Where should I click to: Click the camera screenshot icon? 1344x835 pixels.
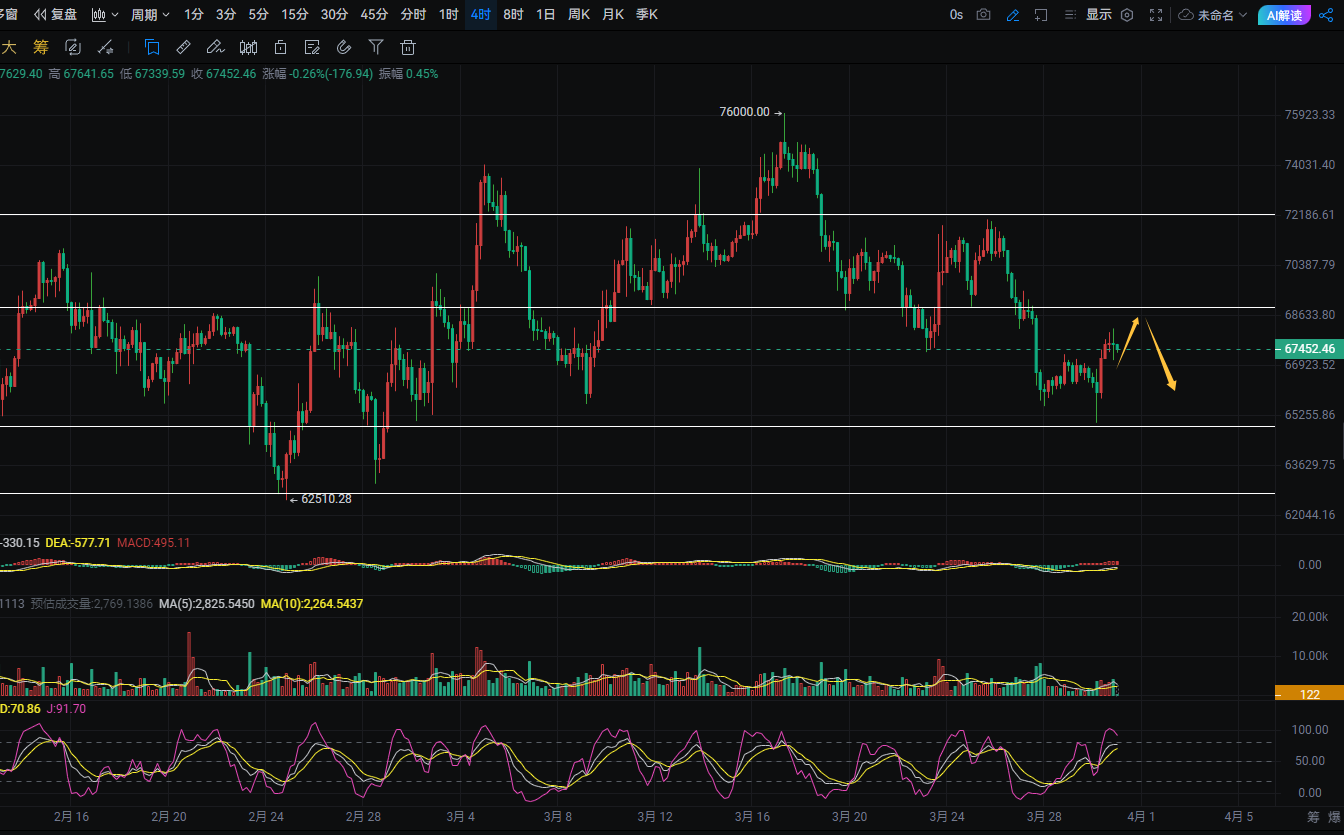[984, 15]
